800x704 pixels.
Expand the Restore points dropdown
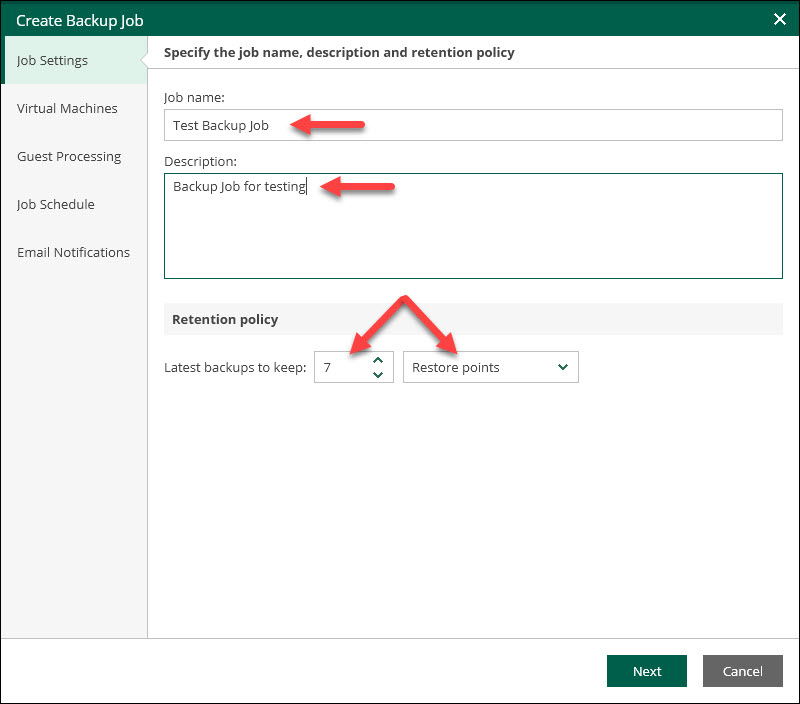click(x=490, y=367)
